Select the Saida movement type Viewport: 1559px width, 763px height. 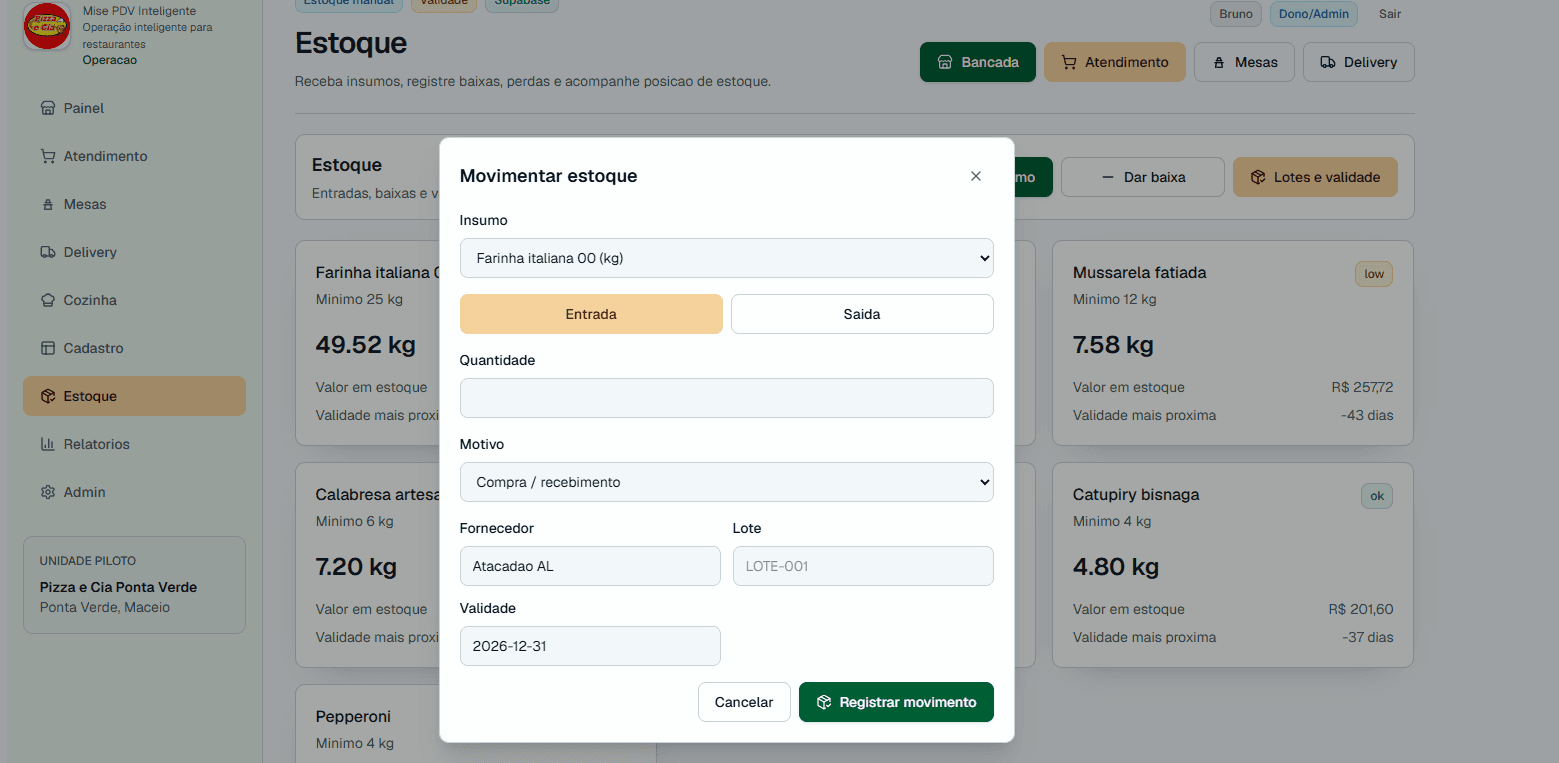pyautogui.click(x=862, y=314)
